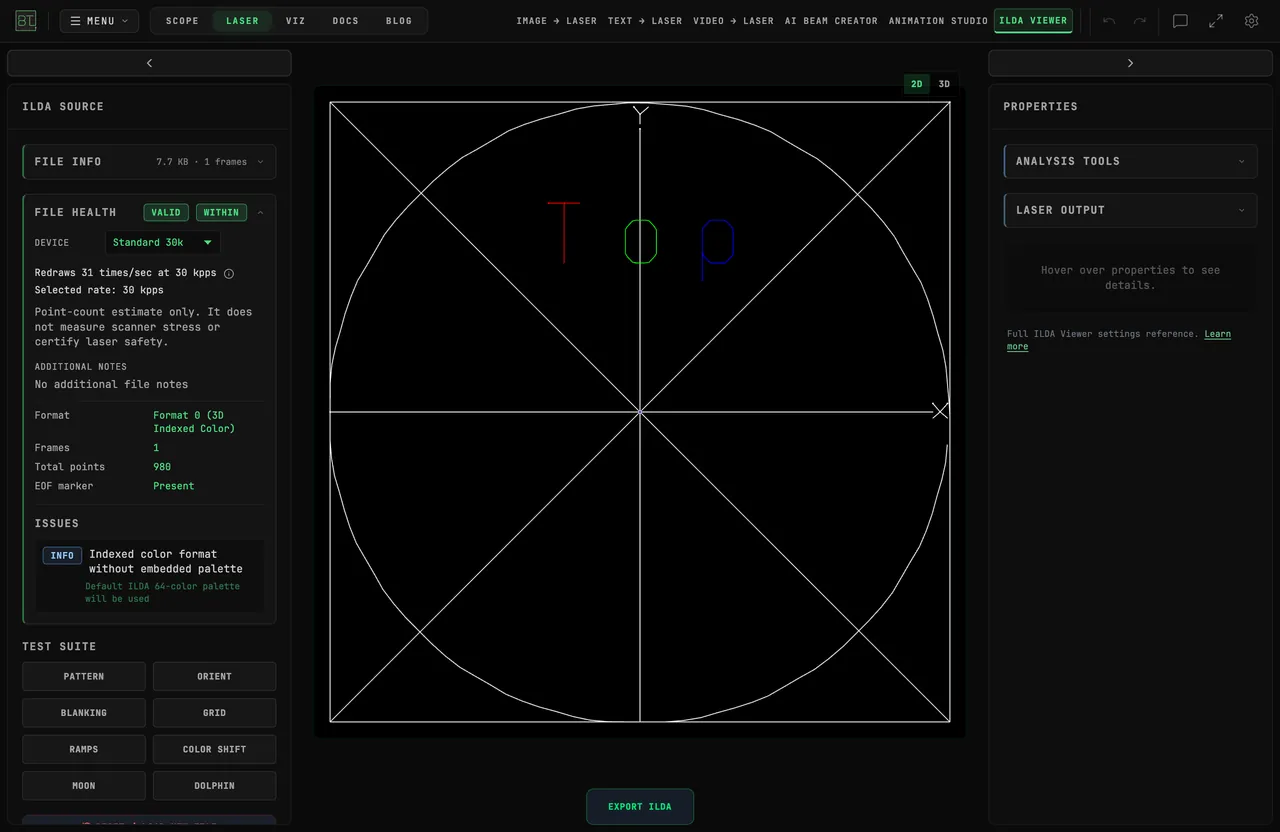Open the Video → Laser tool
Screen dimensions: 1280x832
coord(733,21)
